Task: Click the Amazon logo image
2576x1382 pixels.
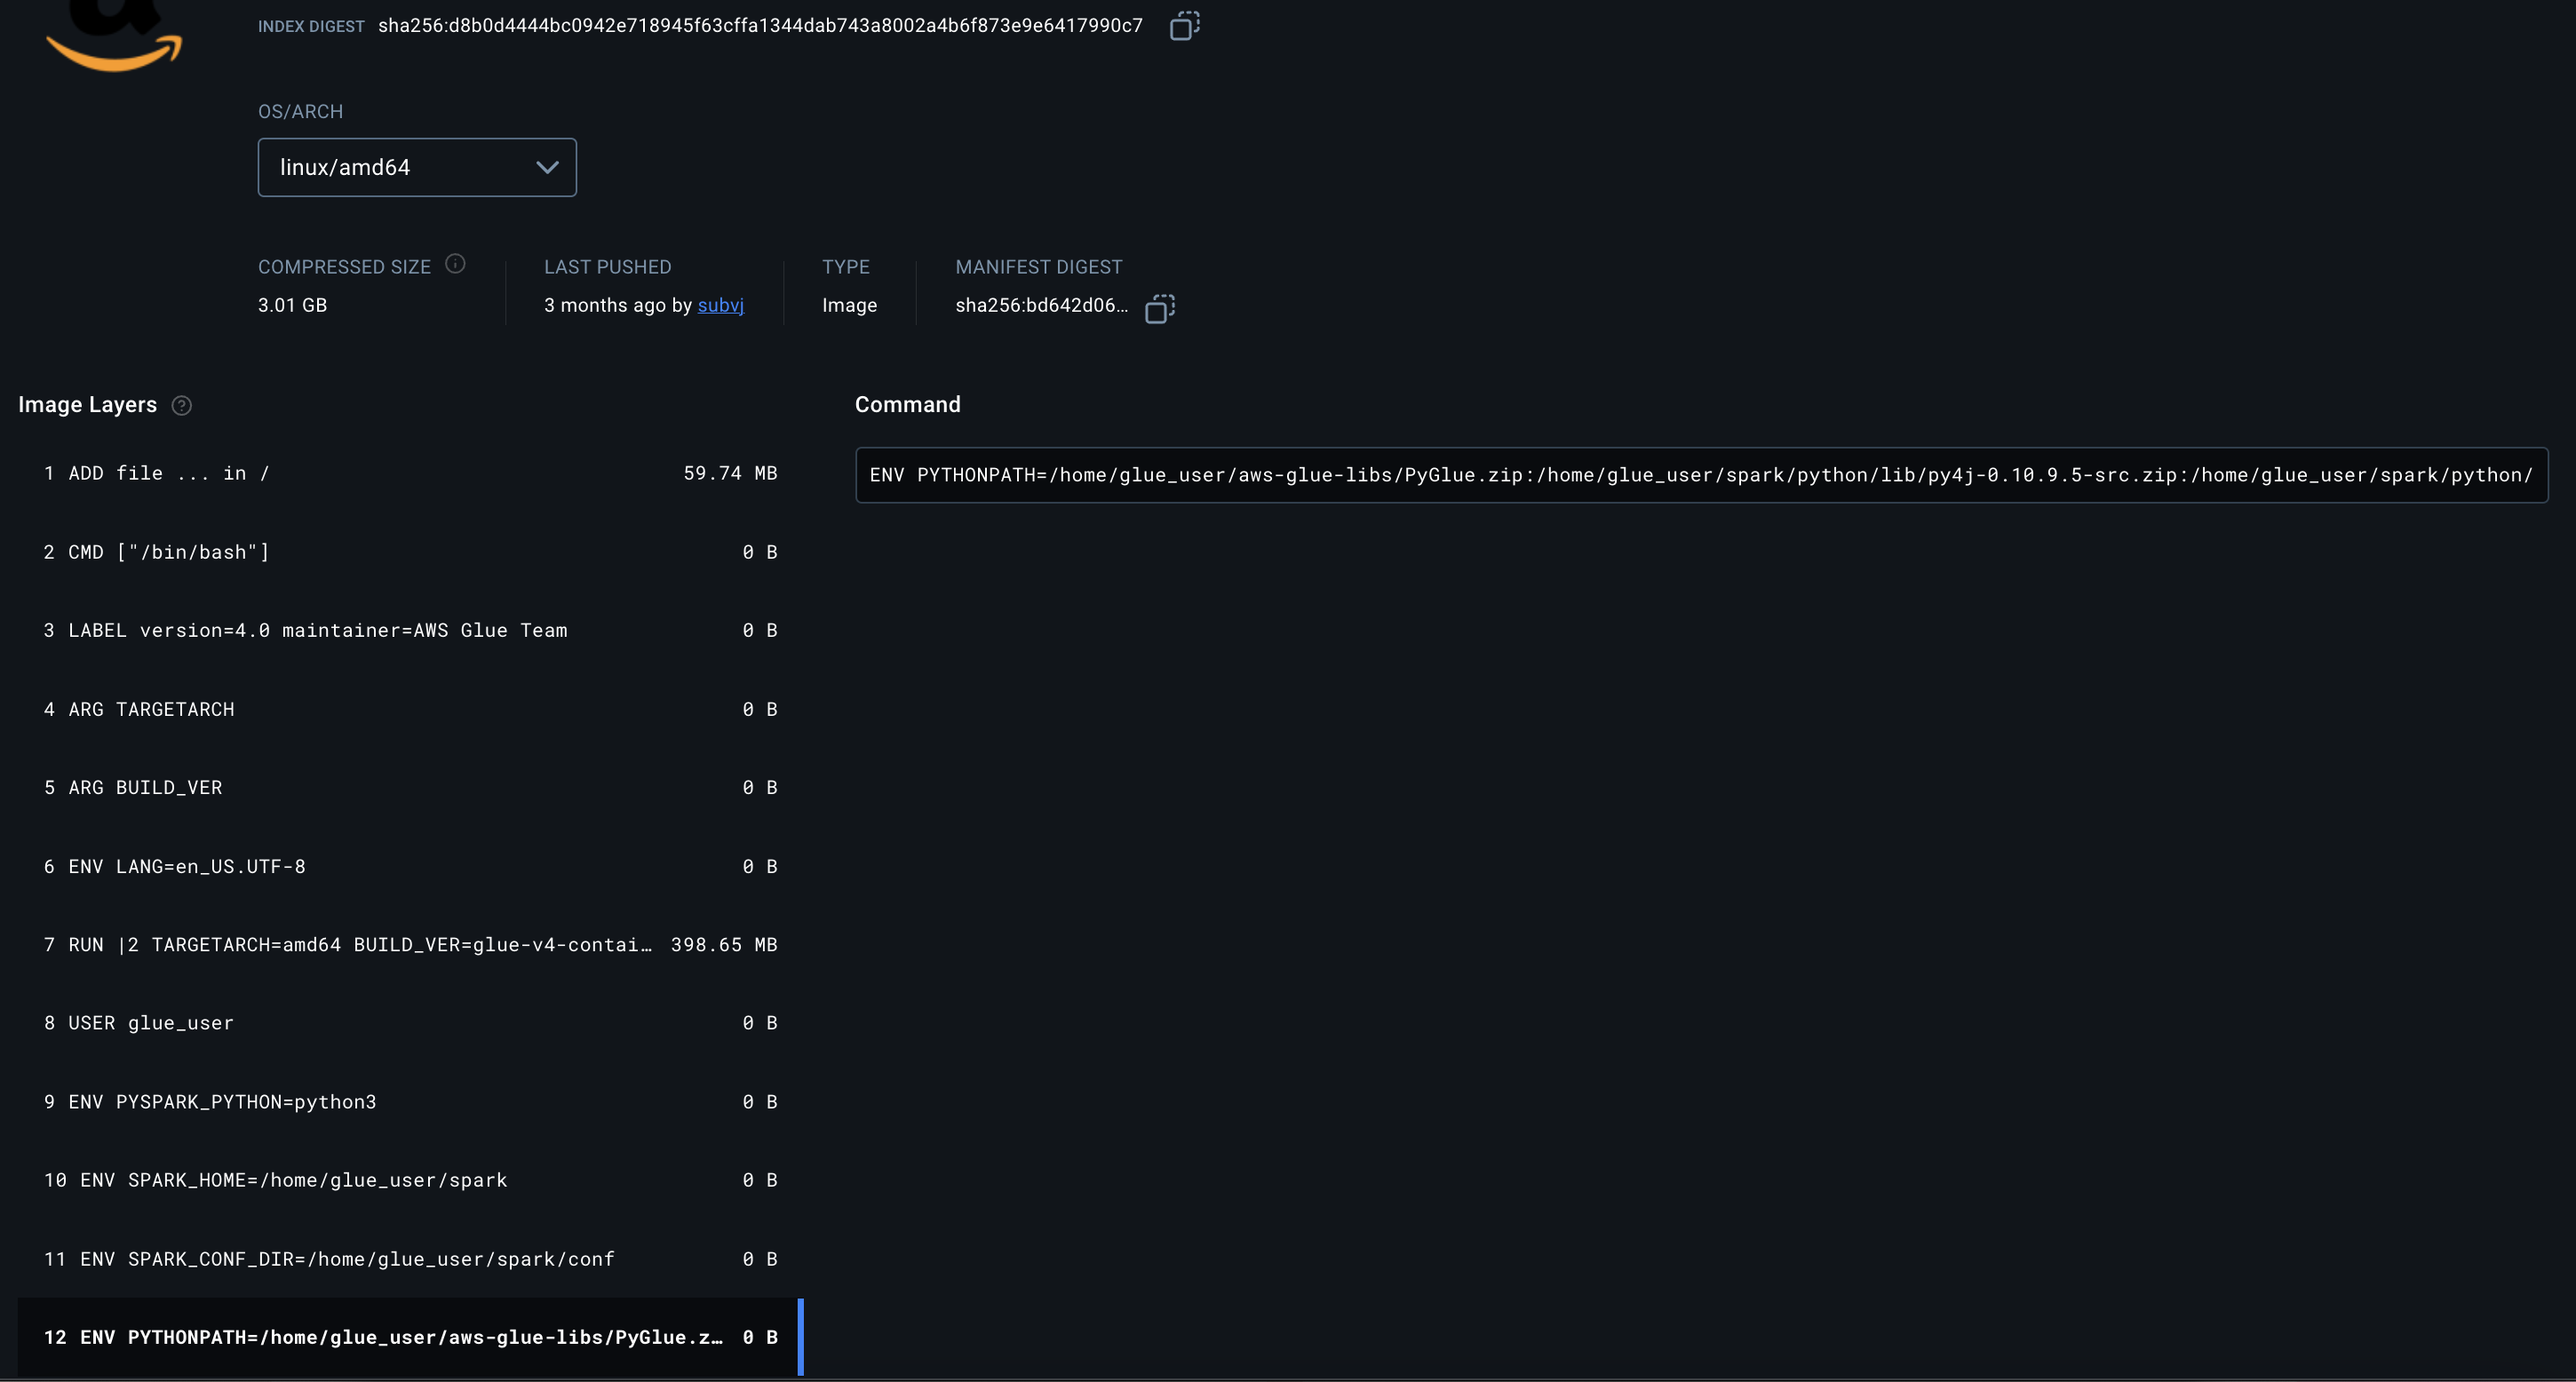Action: coord(114,38)
